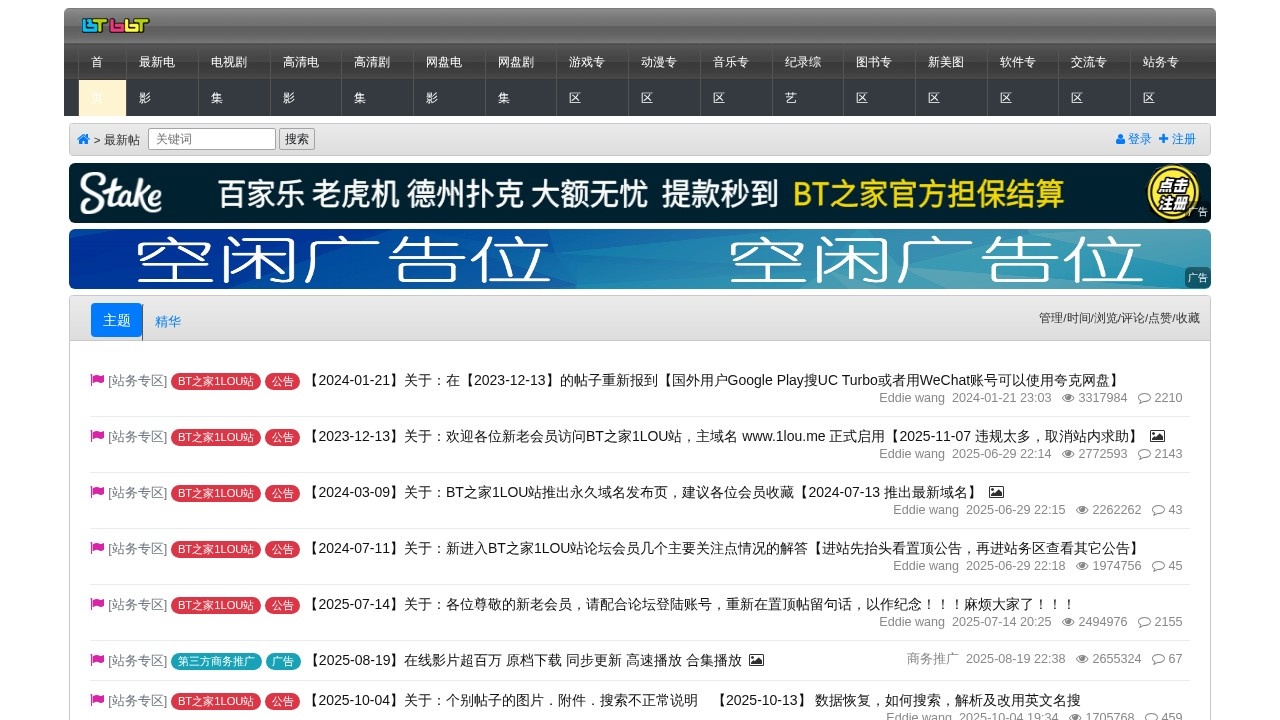Open the 2024-07-11 announcement post
The image size is (1280, 720).
tap(724, 548)
